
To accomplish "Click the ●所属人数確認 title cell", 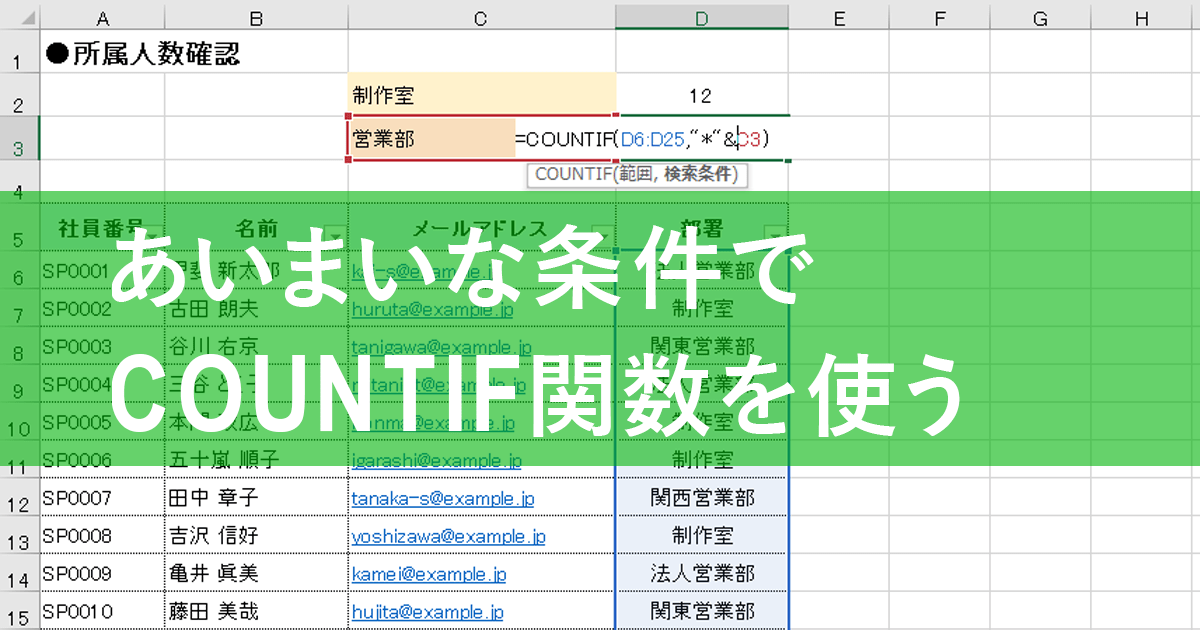I will (142, 53).
